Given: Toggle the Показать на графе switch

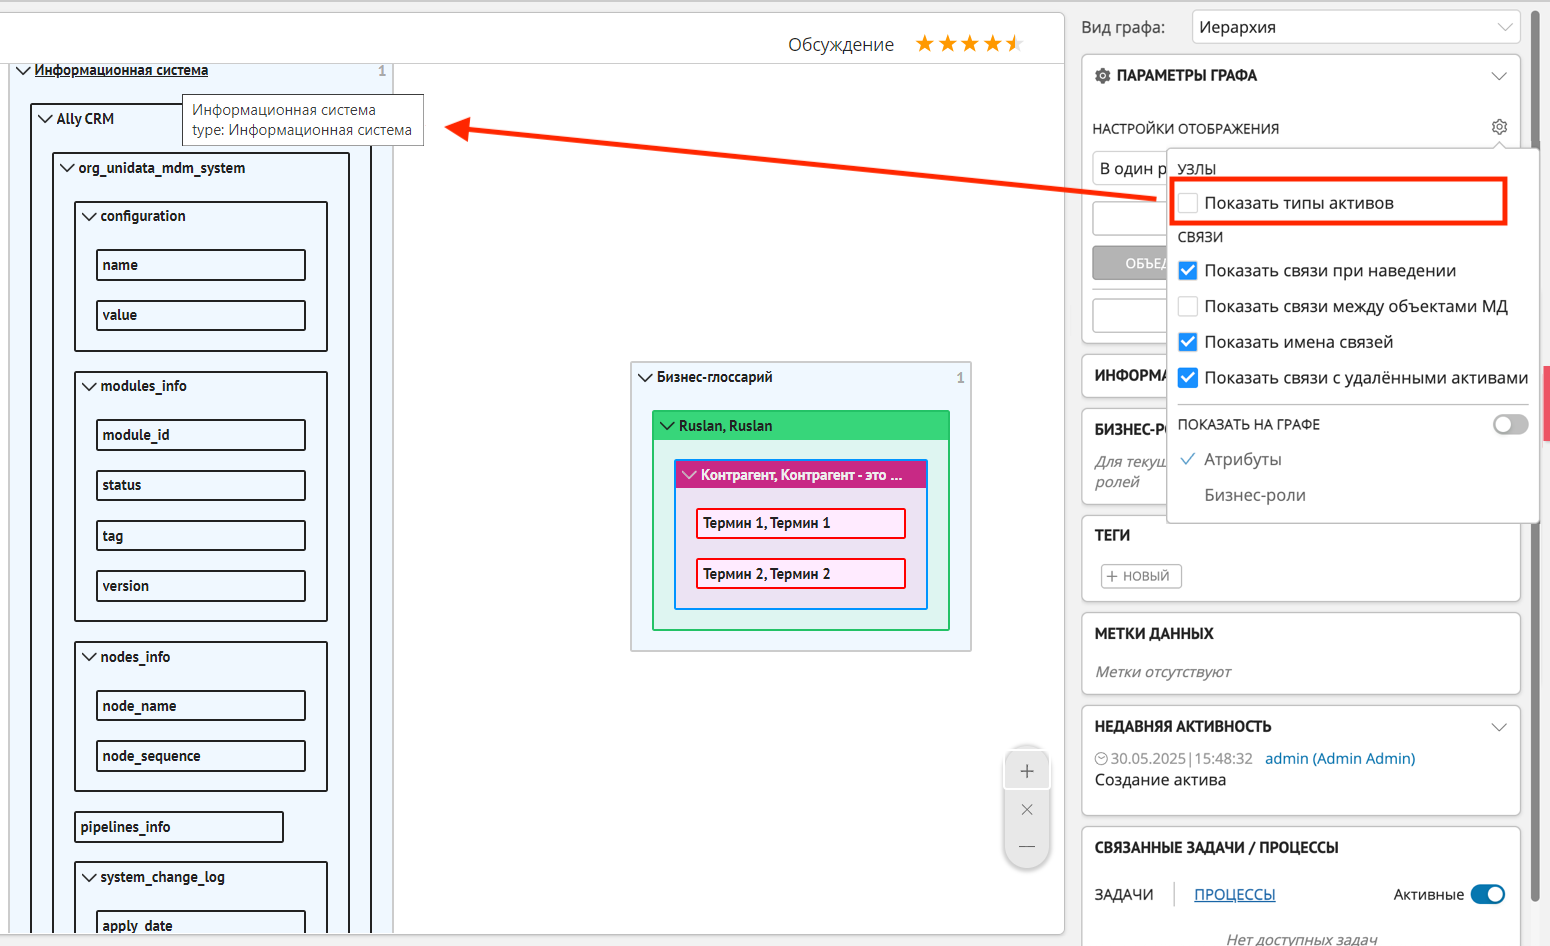Looking at the screenshot, I should pos(1510,425).
